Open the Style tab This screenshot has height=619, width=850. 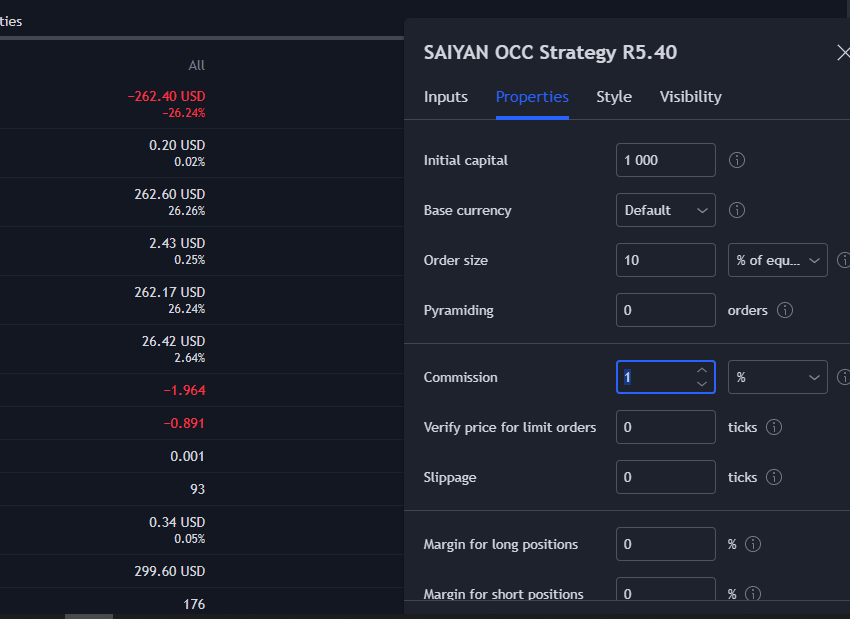614,97
